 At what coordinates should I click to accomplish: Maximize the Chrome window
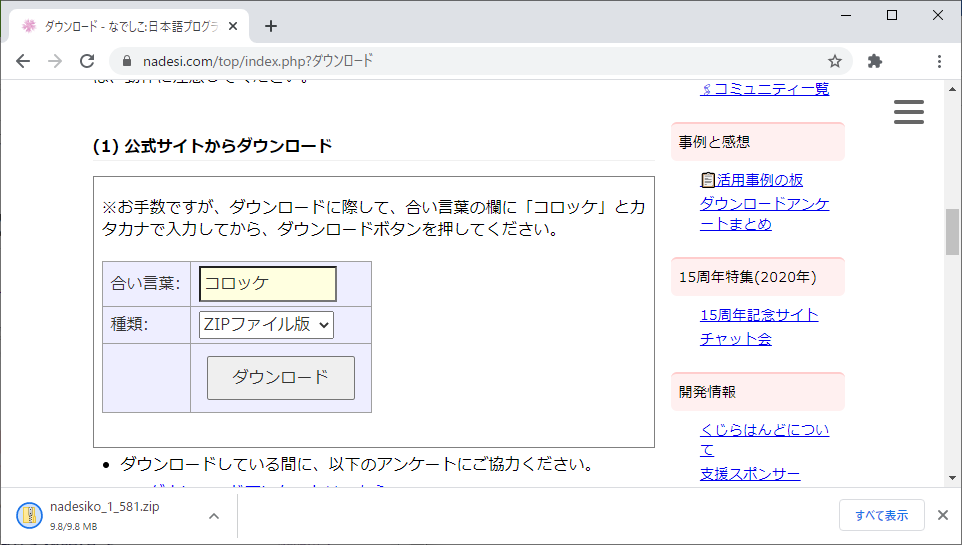pos(892,15)
